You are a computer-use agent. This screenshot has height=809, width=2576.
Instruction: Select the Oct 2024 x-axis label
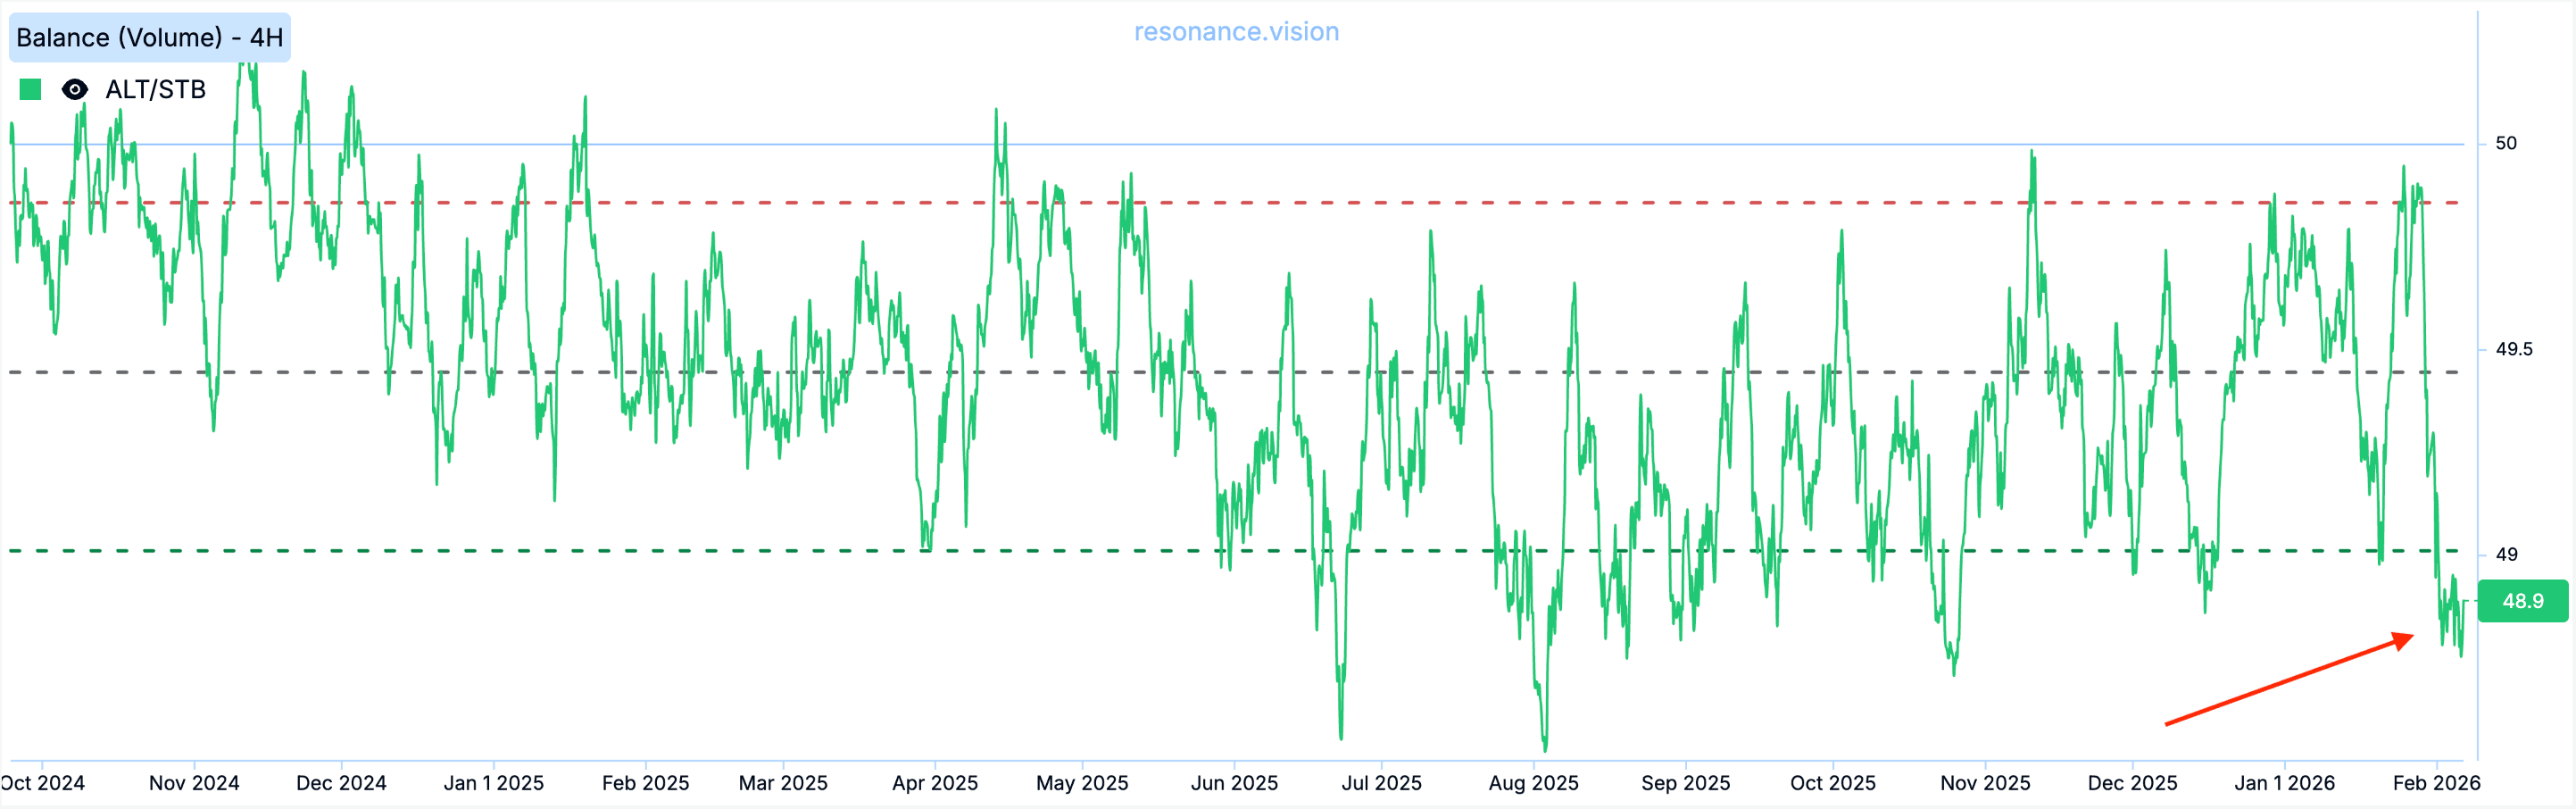[42, 783]
